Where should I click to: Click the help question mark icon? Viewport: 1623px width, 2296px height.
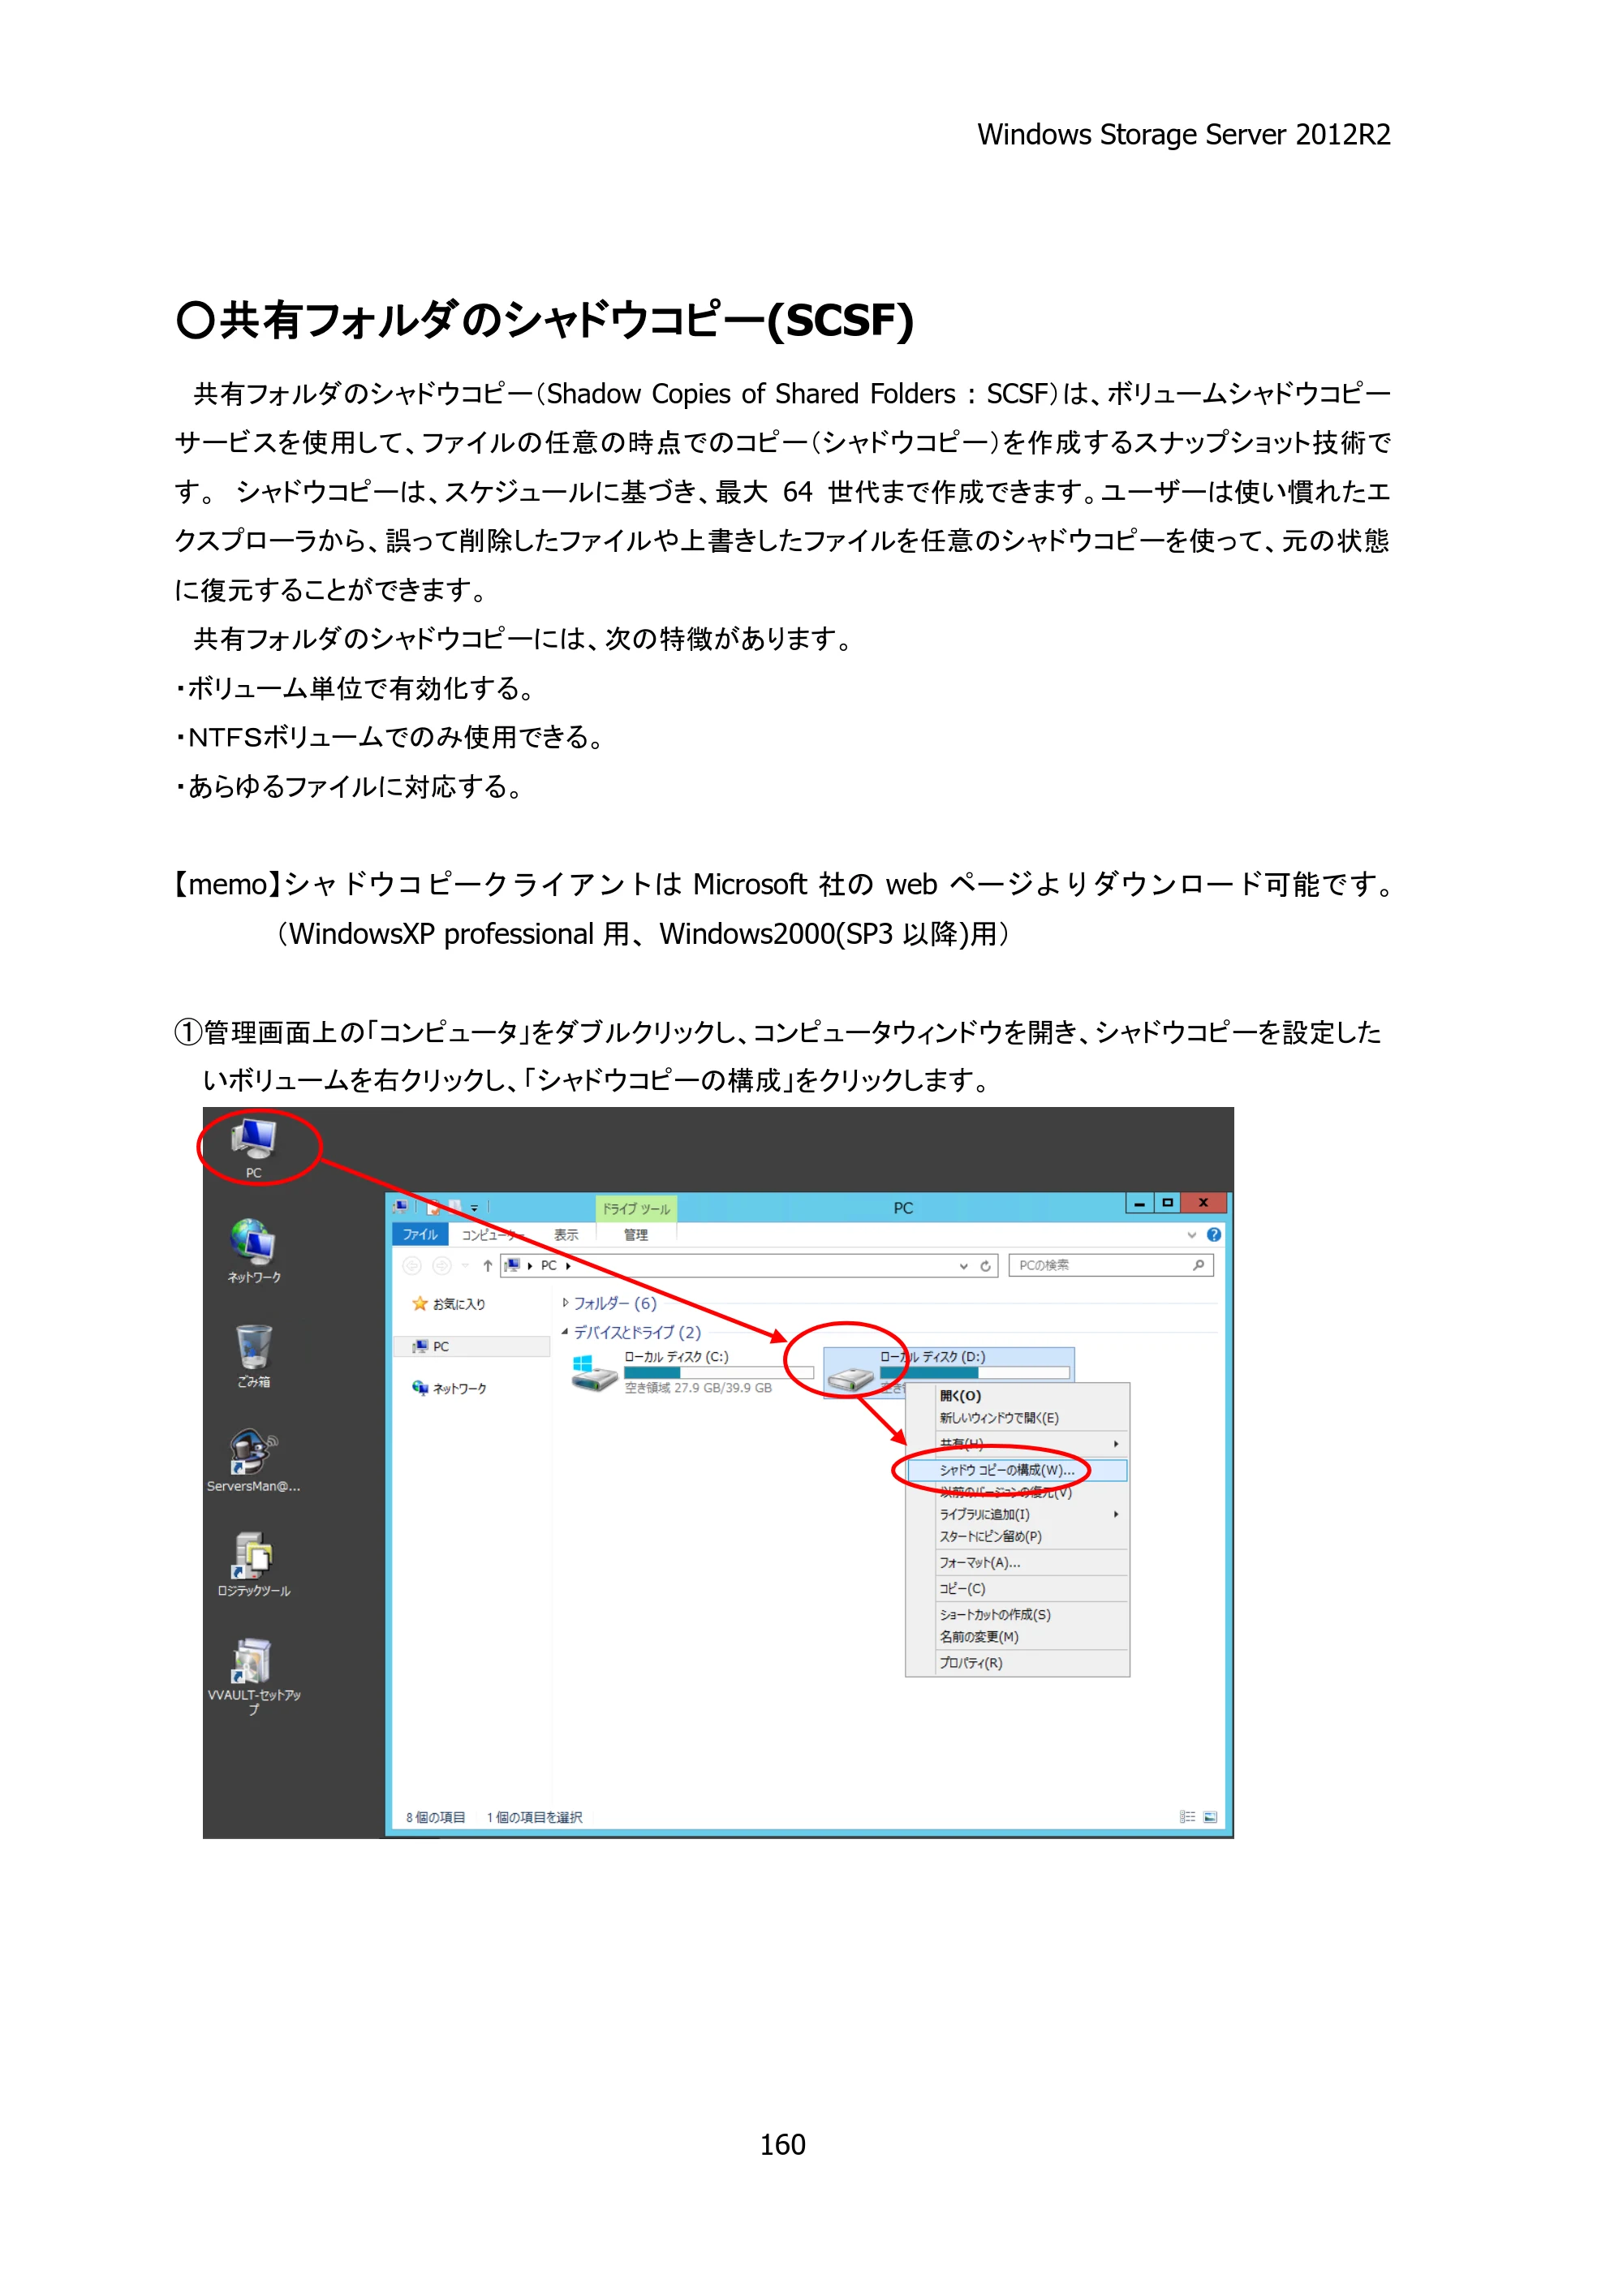click(1214, 1235)
